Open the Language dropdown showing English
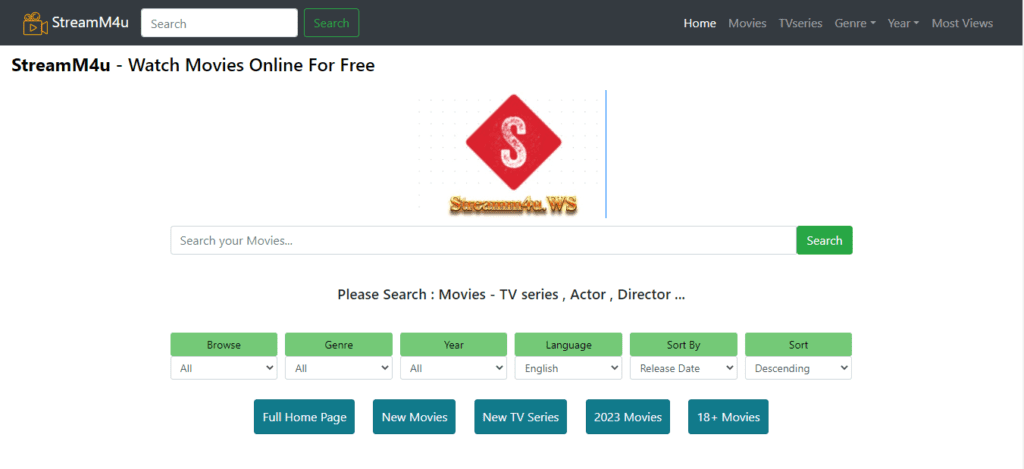 (568, 368)
